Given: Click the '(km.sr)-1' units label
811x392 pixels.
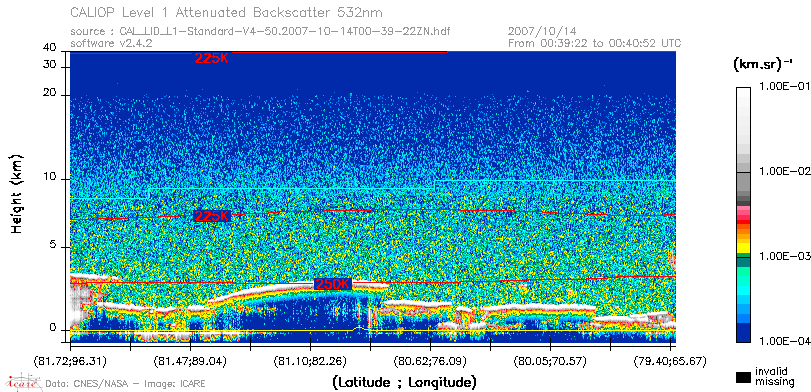Looking at the screenshot, I should 763,64.
